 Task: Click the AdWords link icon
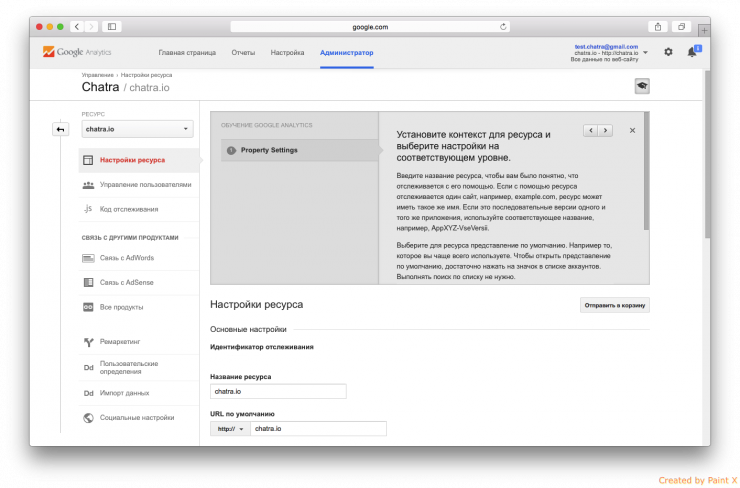(88, 258)
